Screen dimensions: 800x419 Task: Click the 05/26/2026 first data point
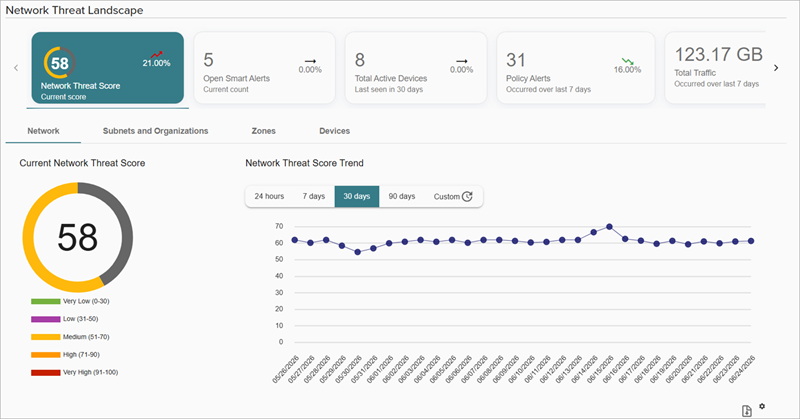(294, 240)
